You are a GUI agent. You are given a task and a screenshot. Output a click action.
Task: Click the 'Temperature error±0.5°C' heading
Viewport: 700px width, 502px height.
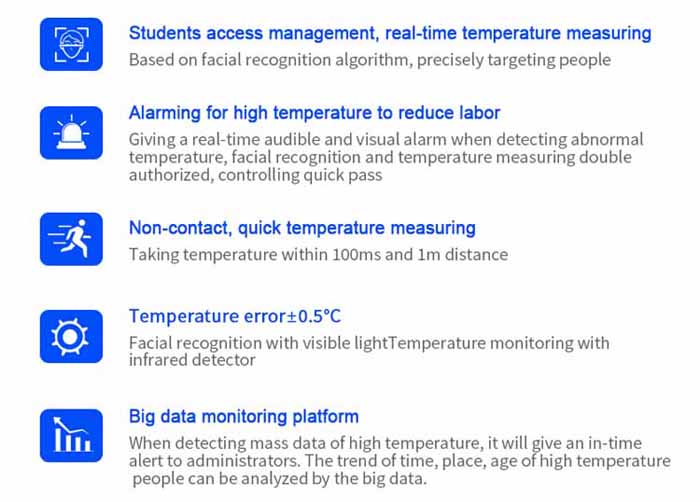click(x=235, y=316)
